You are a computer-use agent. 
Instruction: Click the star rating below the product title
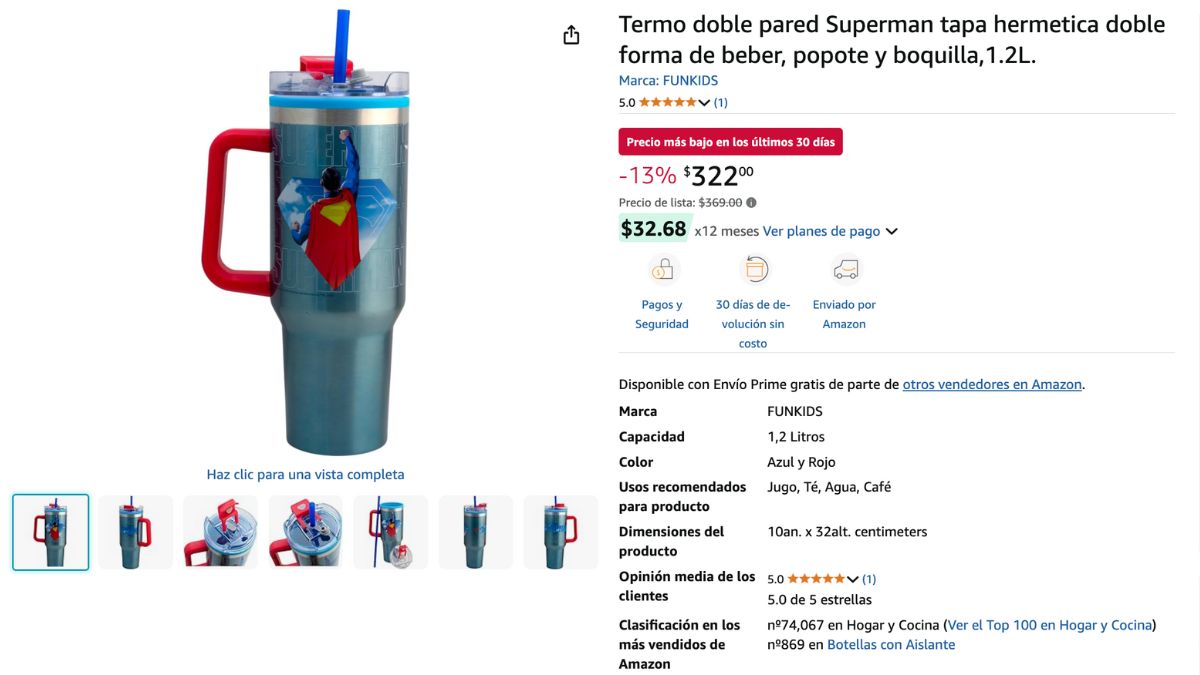point(668,102)
